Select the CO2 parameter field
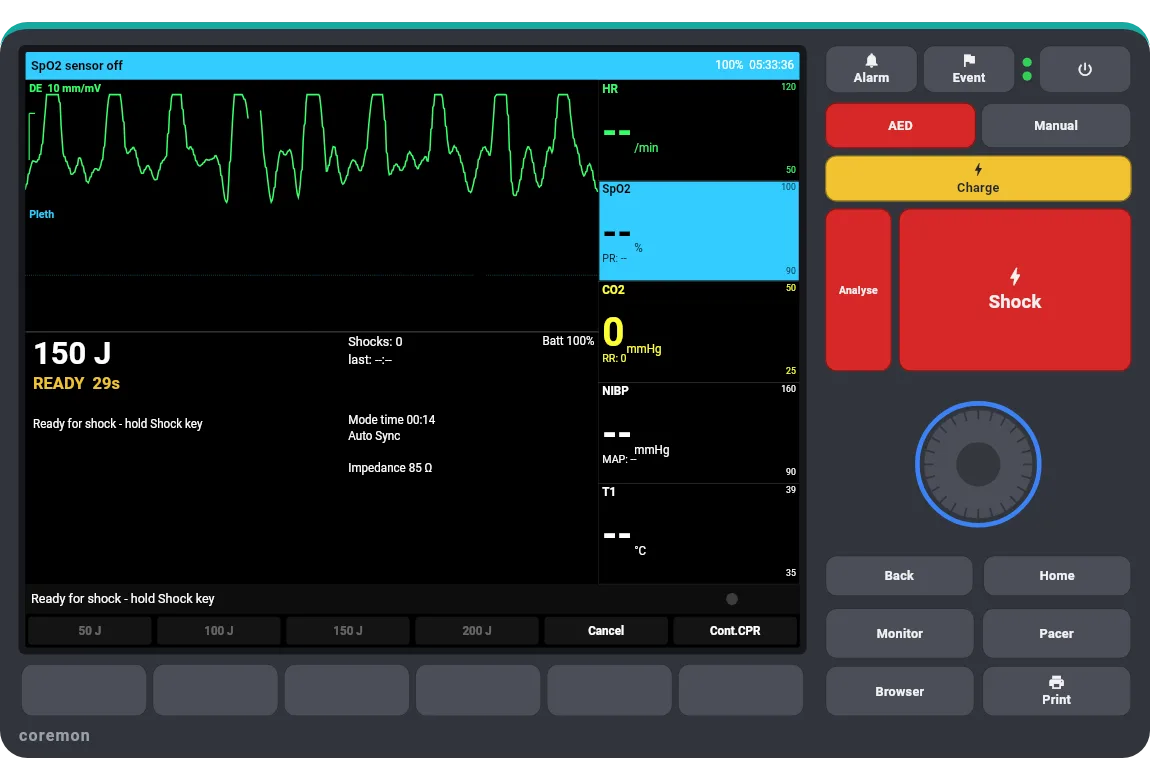The height and width of the screenshot is (780, 1150). click(698, 331)
